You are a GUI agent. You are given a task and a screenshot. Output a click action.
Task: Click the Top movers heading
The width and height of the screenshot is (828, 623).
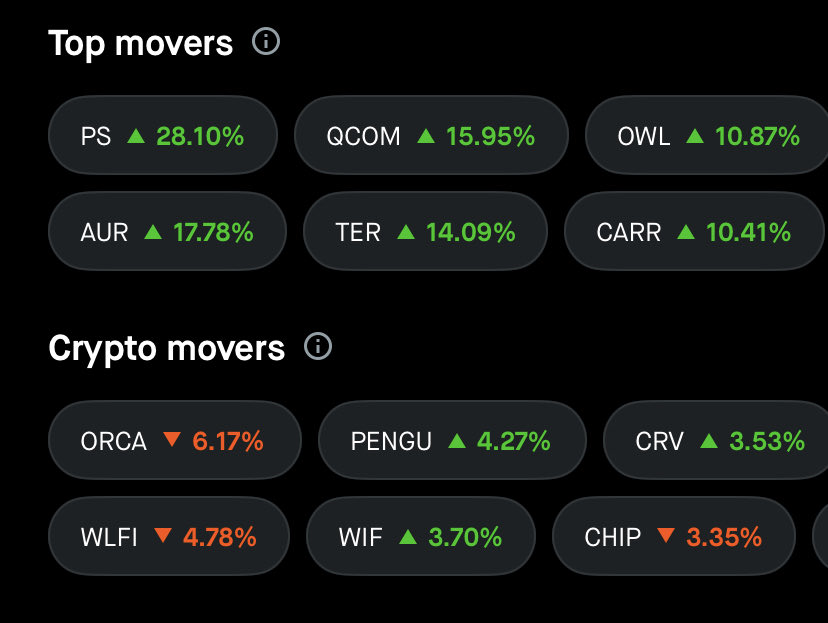click(x=140, y=43)
